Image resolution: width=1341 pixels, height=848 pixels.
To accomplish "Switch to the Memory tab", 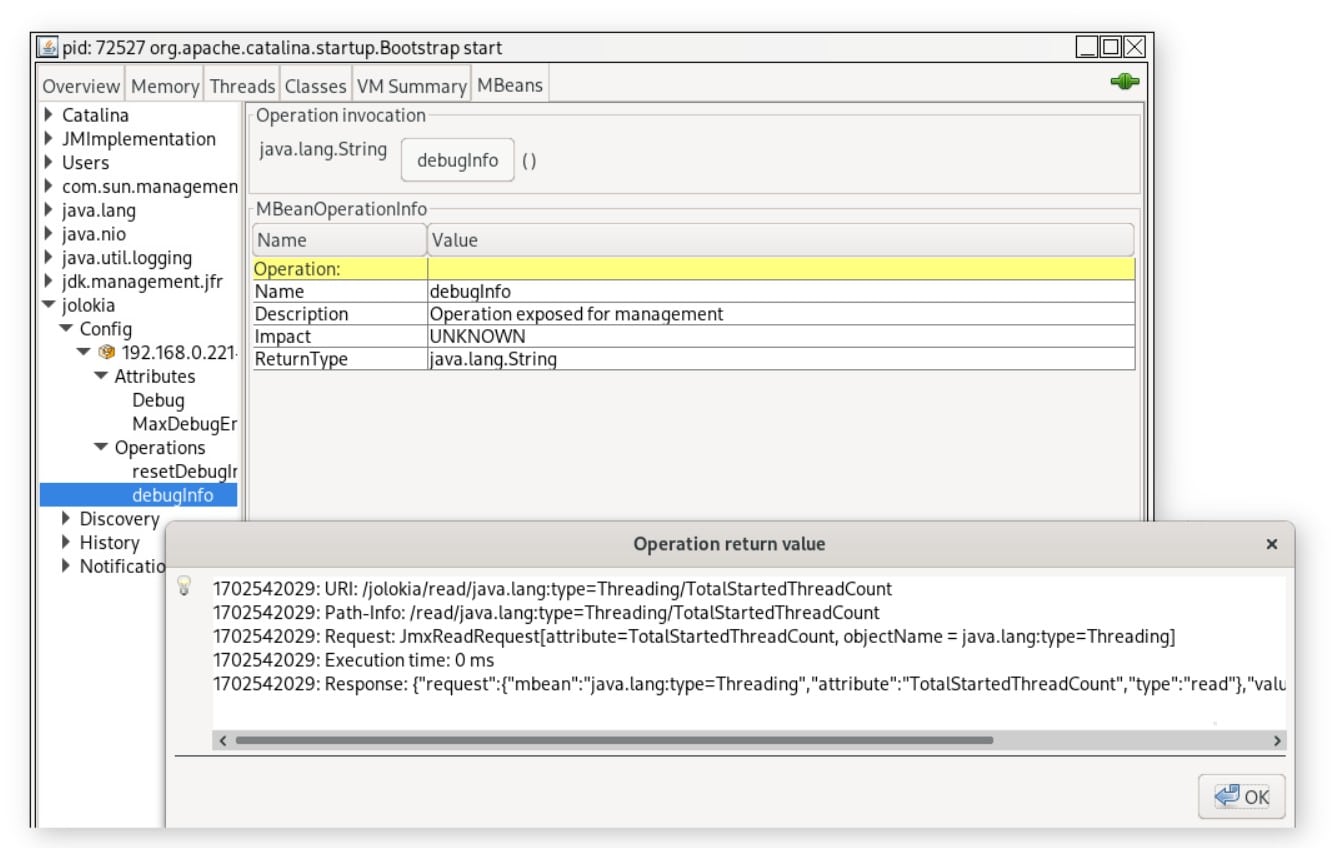I will [x=165, y=86].
